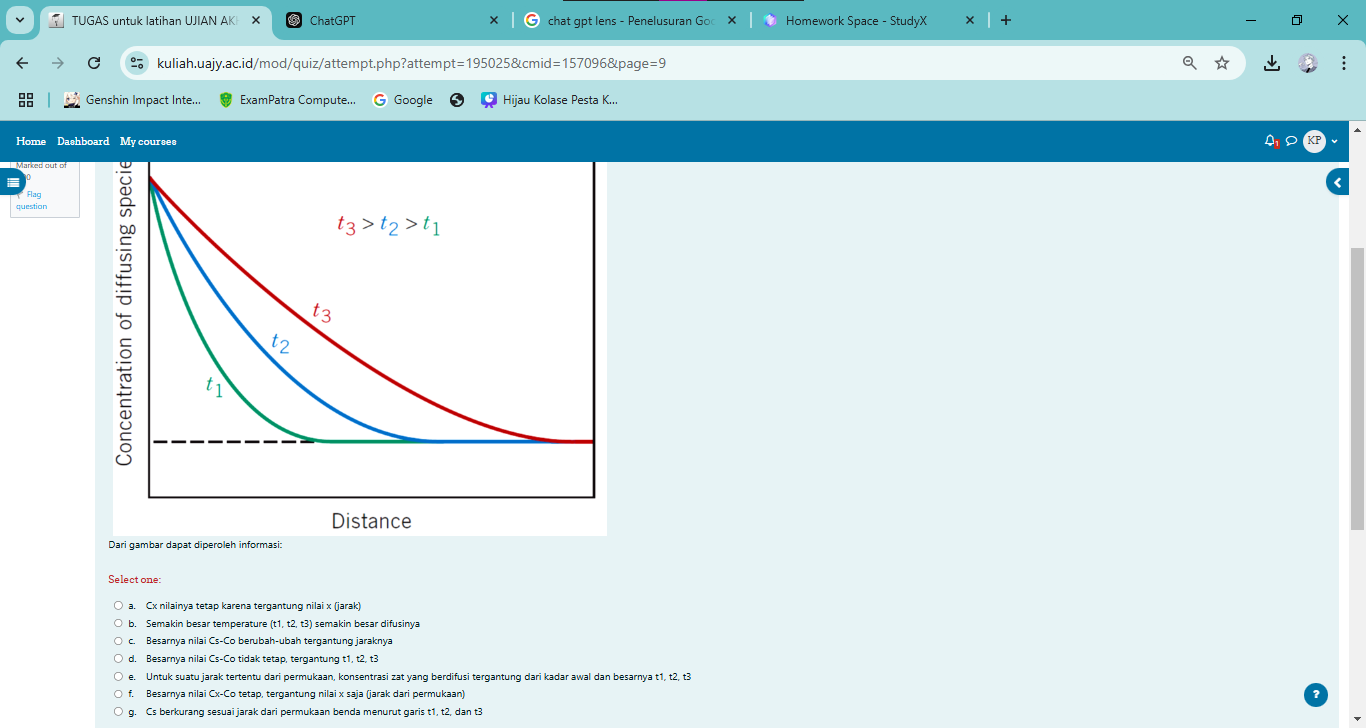
Task: Select option c: Cs-Co berubah-ubah tergantung jaraknya
Action: (x=118, y=641)
